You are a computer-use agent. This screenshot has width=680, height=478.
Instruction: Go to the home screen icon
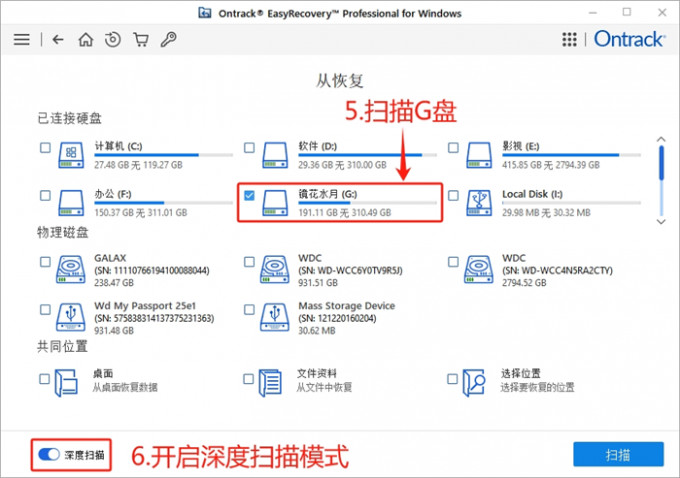pos(86,40)
